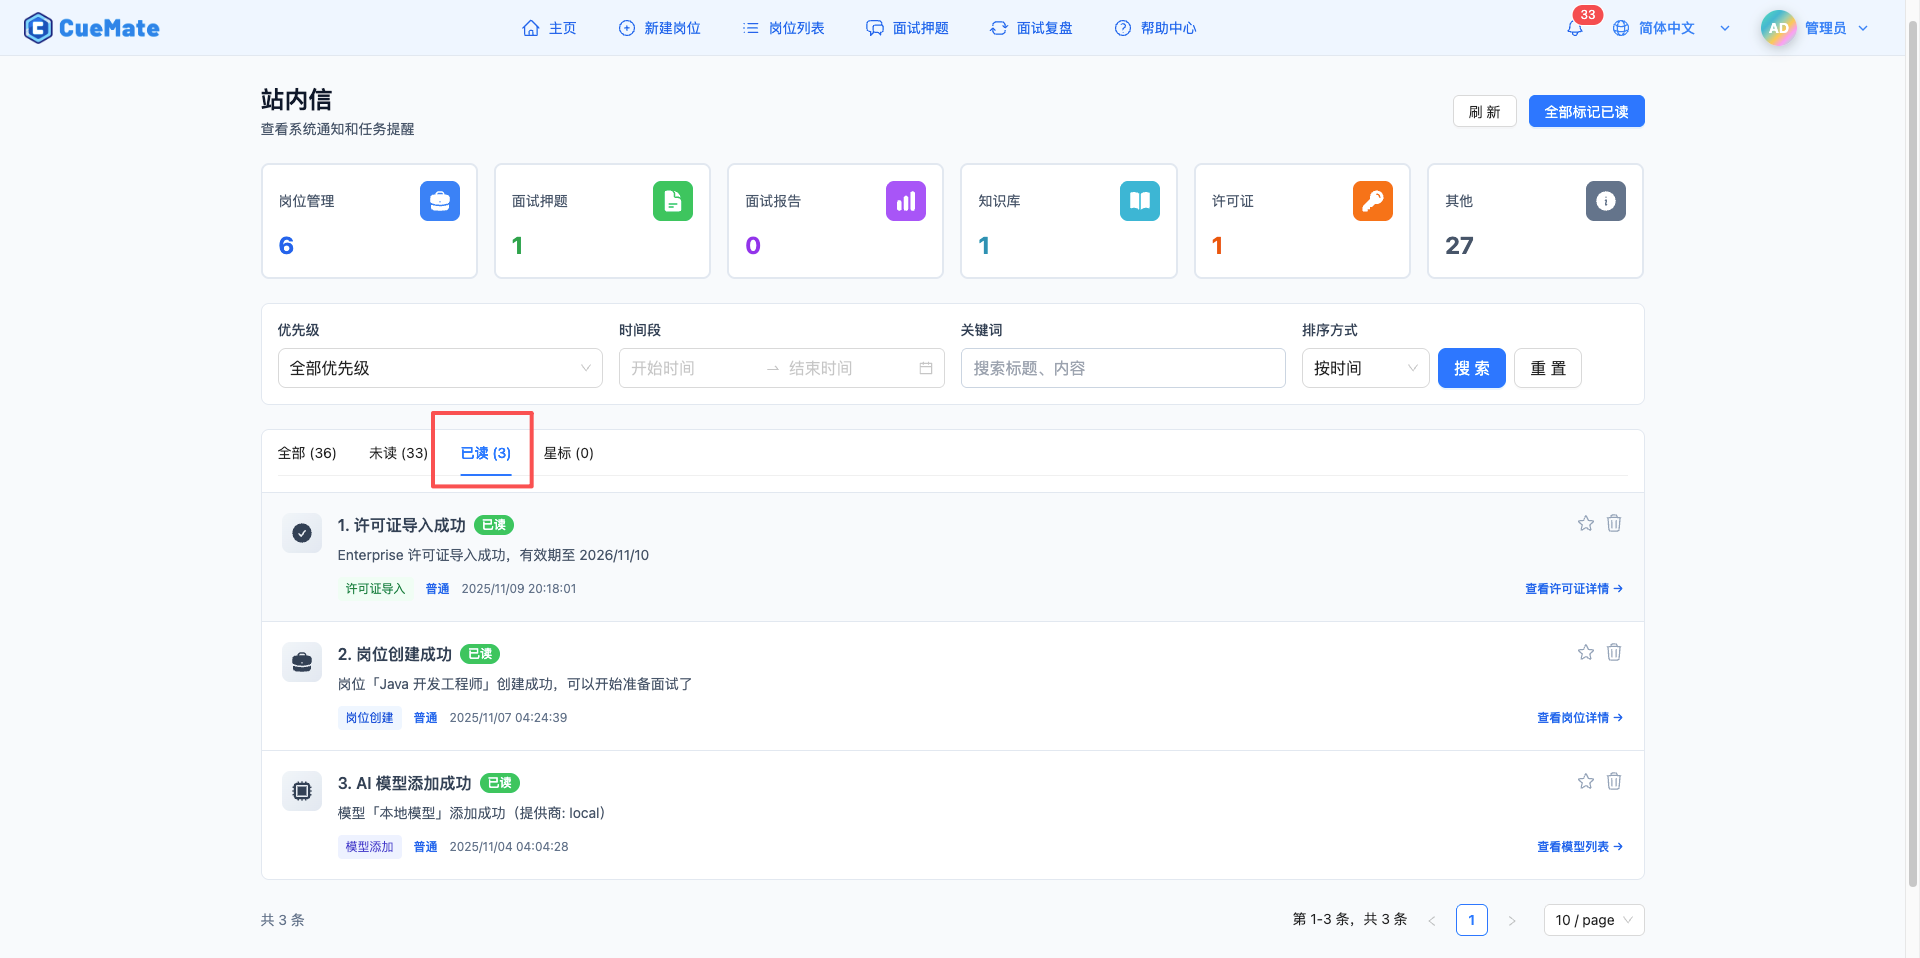
Task: Click the AI model chip icon next to message 3
Action: [x=301, y=791]
